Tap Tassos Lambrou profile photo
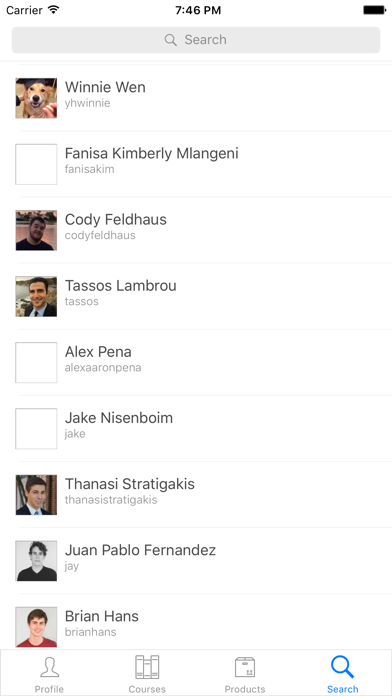The image size is (392, 696). coord(36,297)
